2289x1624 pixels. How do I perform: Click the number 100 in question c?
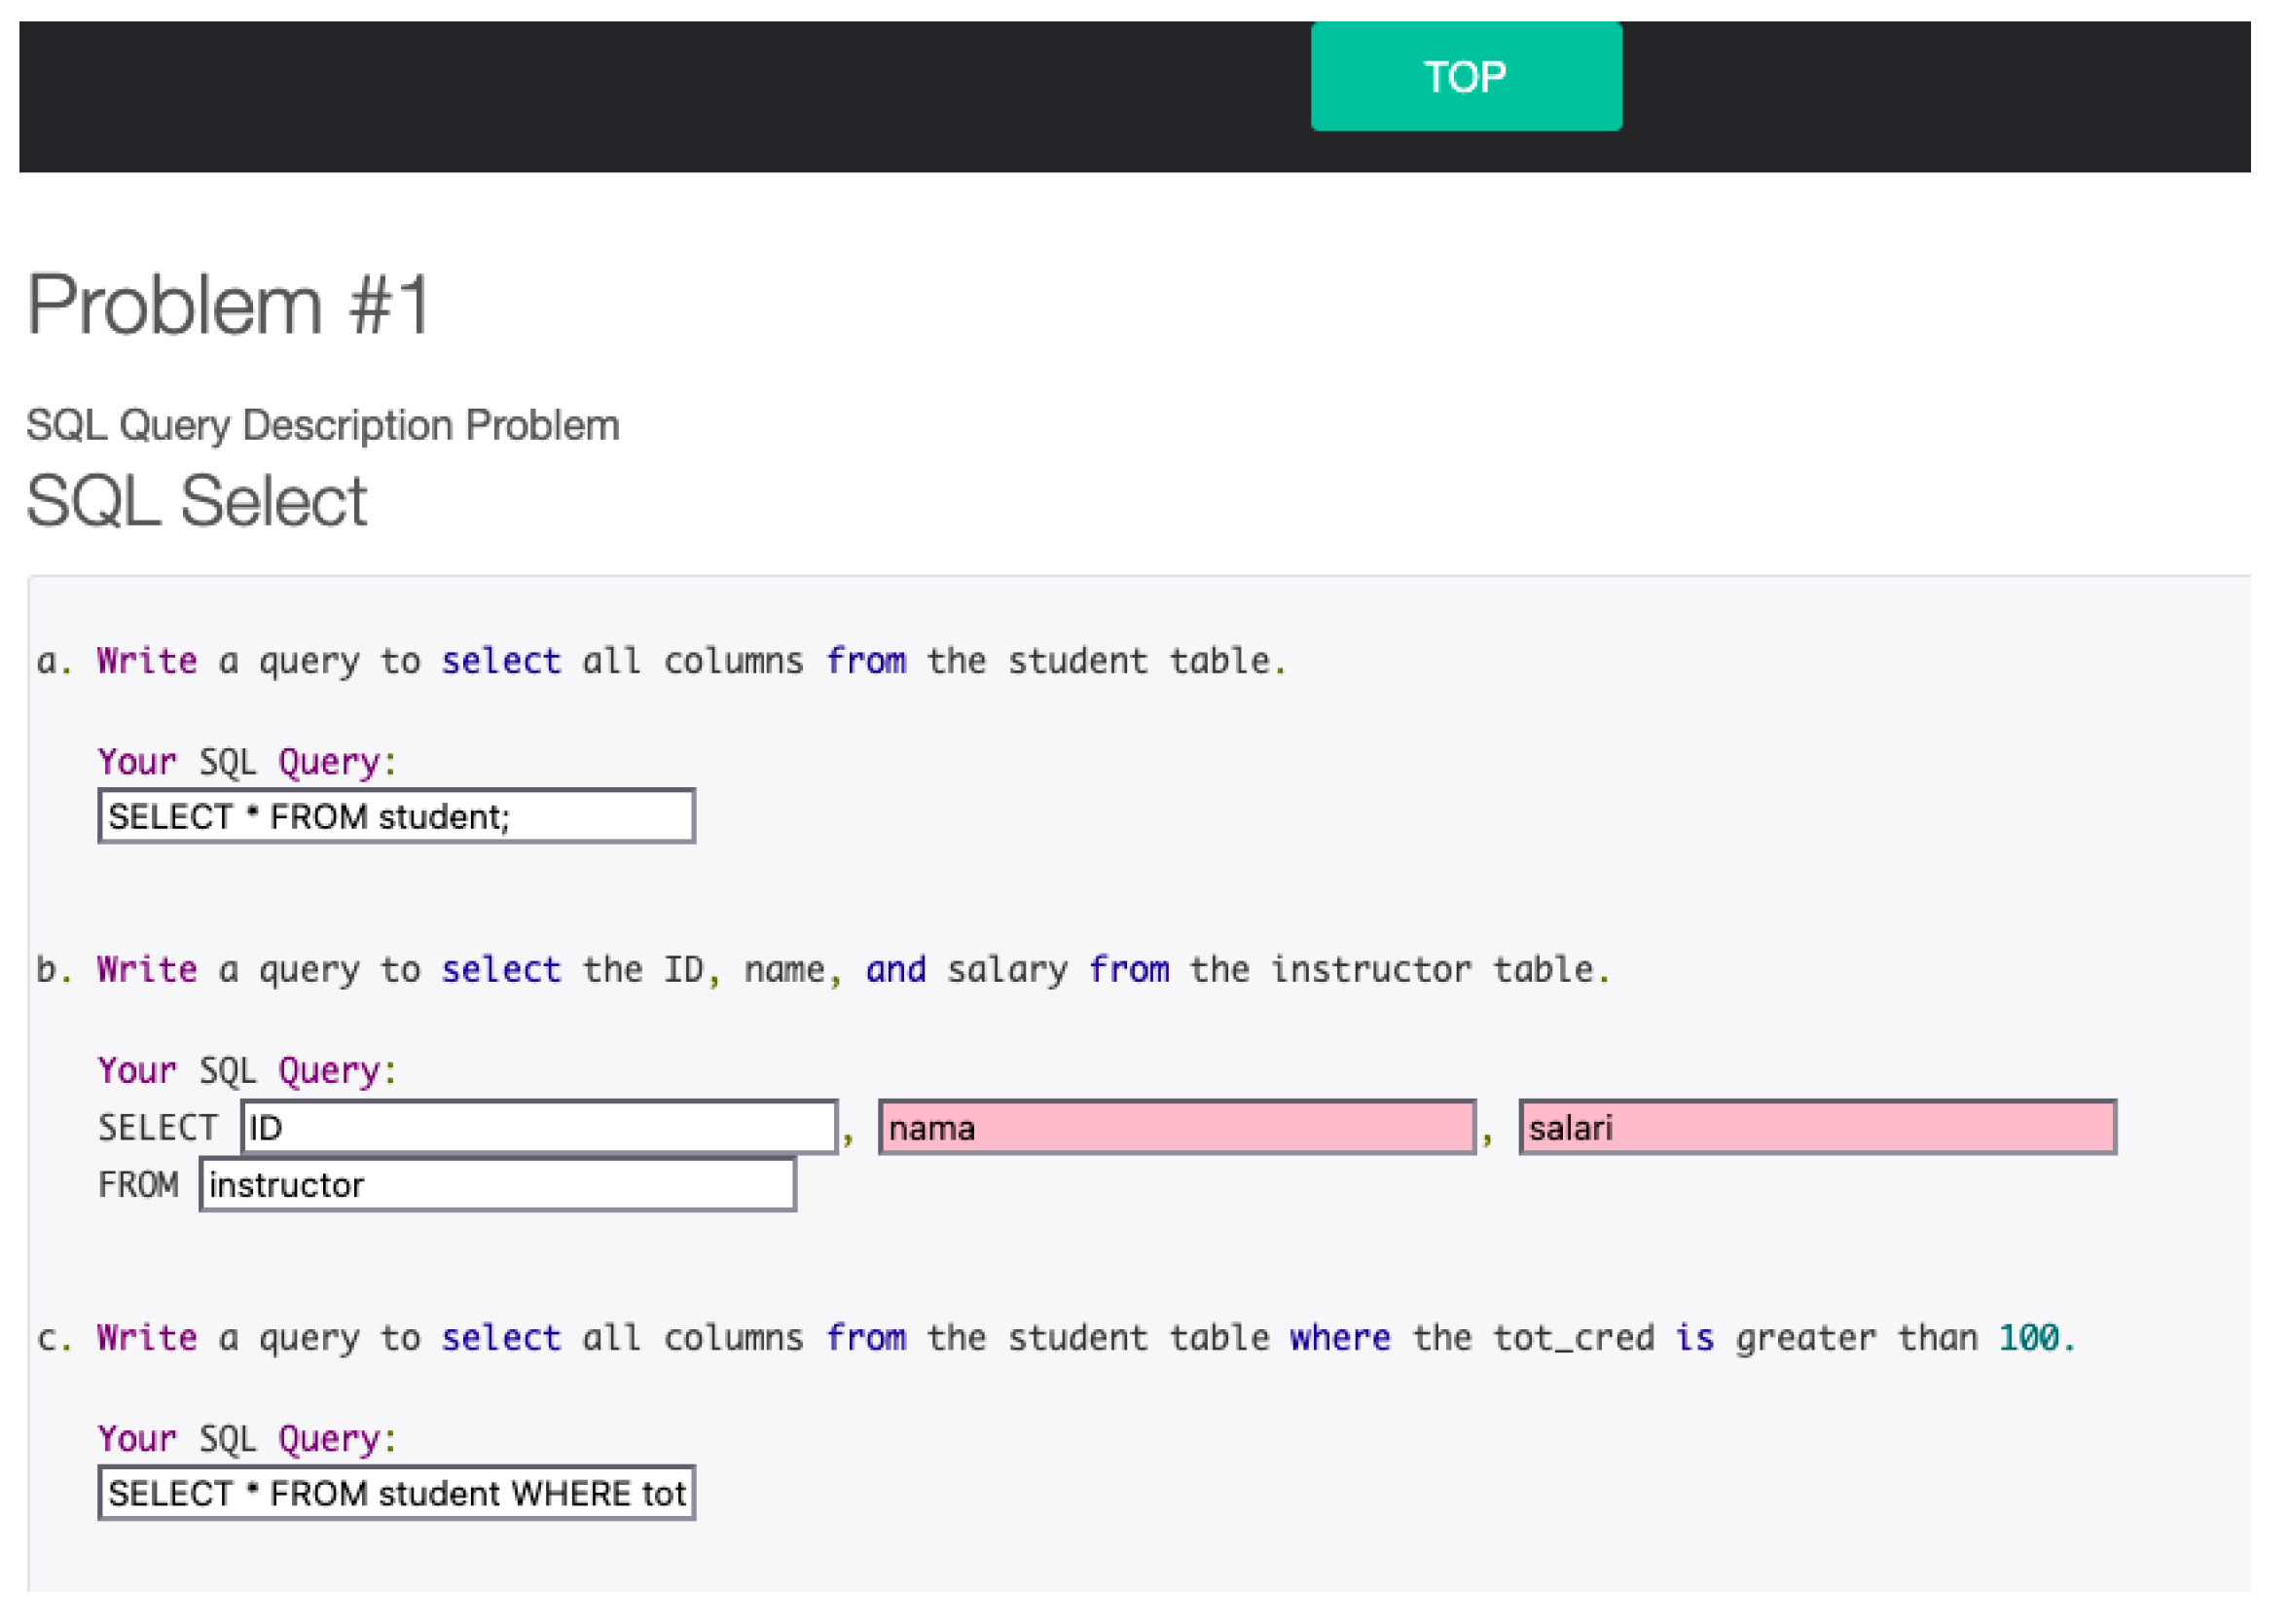pyautogui.click(x=2027, y=1337)
